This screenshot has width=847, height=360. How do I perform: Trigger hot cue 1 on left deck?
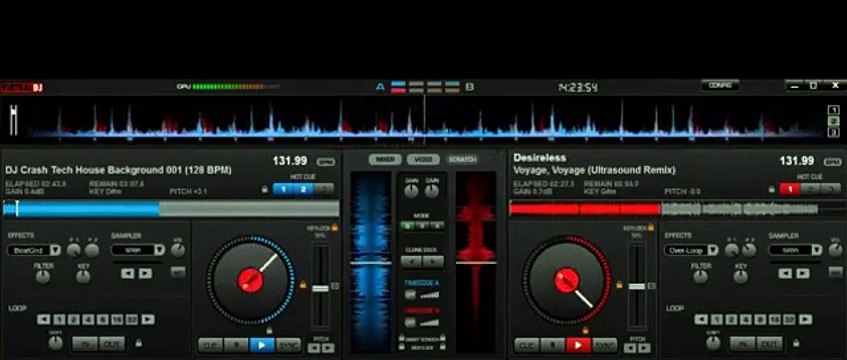pos(283,189)
